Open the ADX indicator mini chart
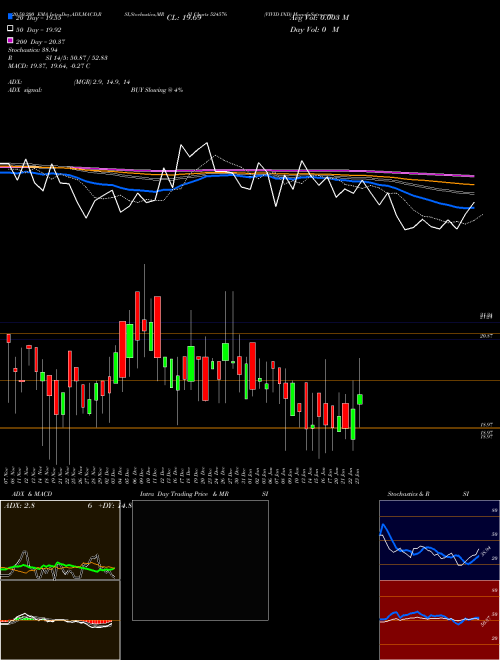 [x=60, y=540]
